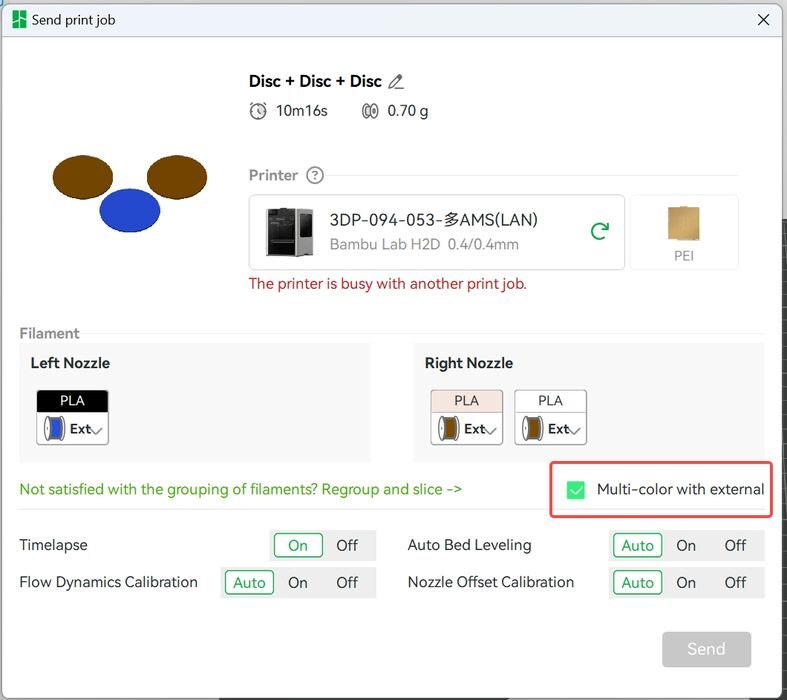Click the blue filament spool on Left Nozzle
Image resolution: width=787 pixels, height=700 pixels.
(55, 429)
